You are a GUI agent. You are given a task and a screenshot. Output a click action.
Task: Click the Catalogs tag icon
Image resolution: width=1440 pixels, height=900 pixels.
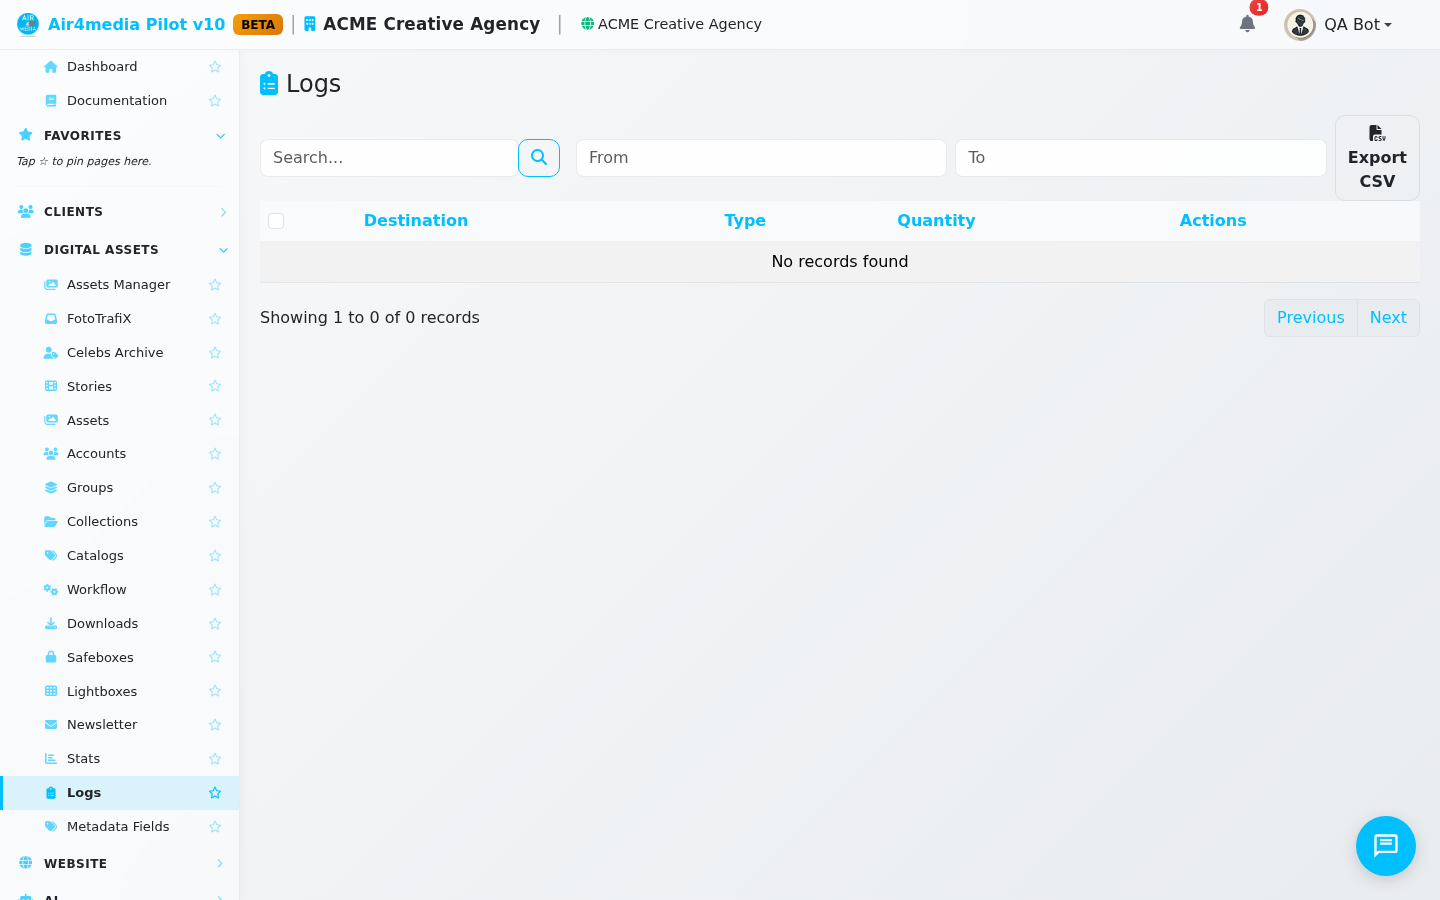[51, 556]
